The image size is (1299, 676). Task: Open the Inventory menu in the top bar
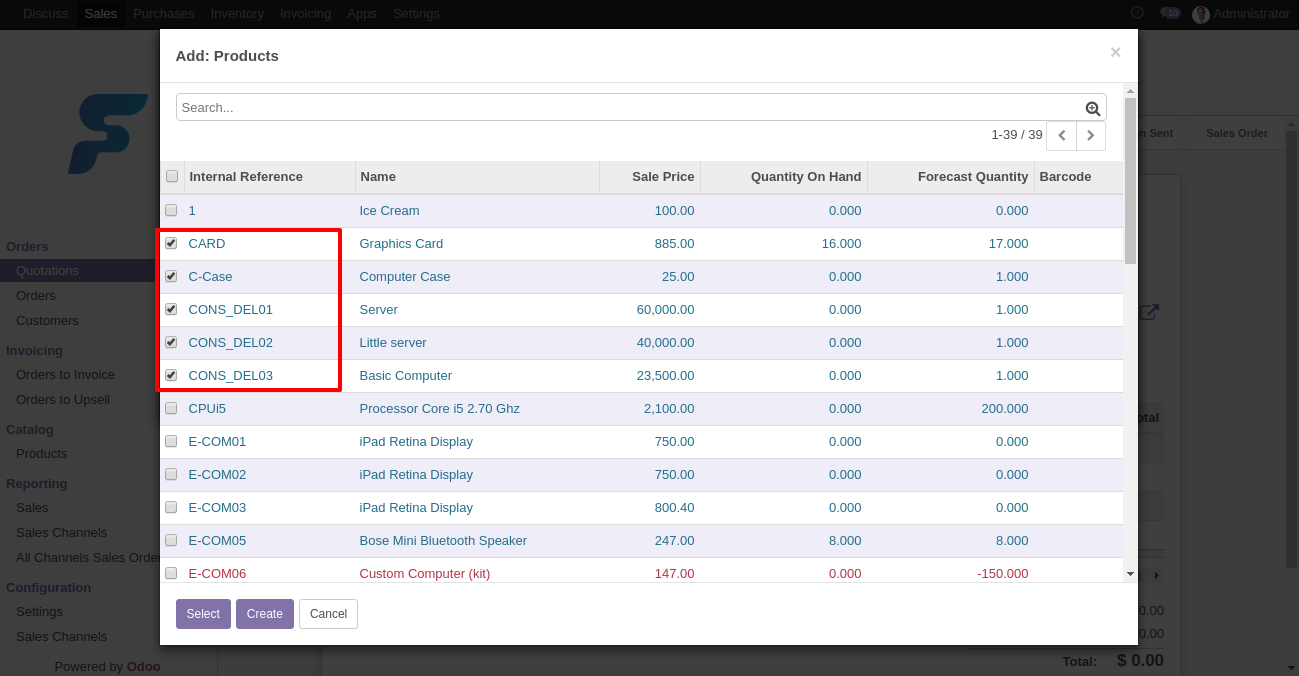237,14
